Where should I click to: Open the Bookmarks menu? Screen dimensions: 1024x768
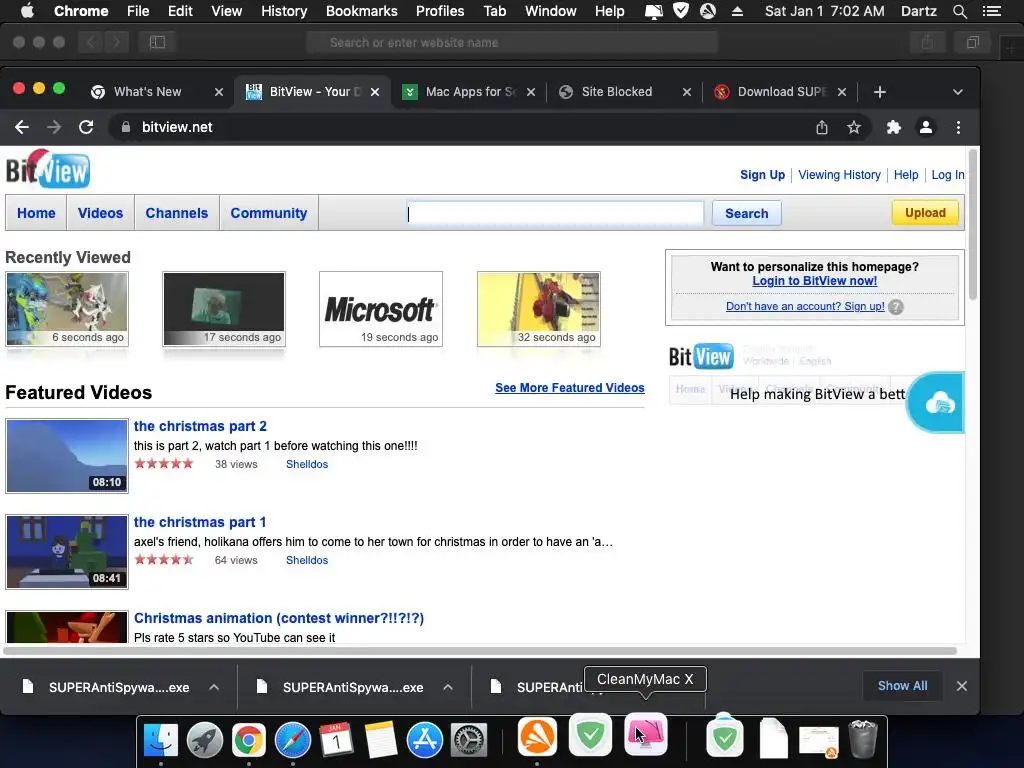362,11
